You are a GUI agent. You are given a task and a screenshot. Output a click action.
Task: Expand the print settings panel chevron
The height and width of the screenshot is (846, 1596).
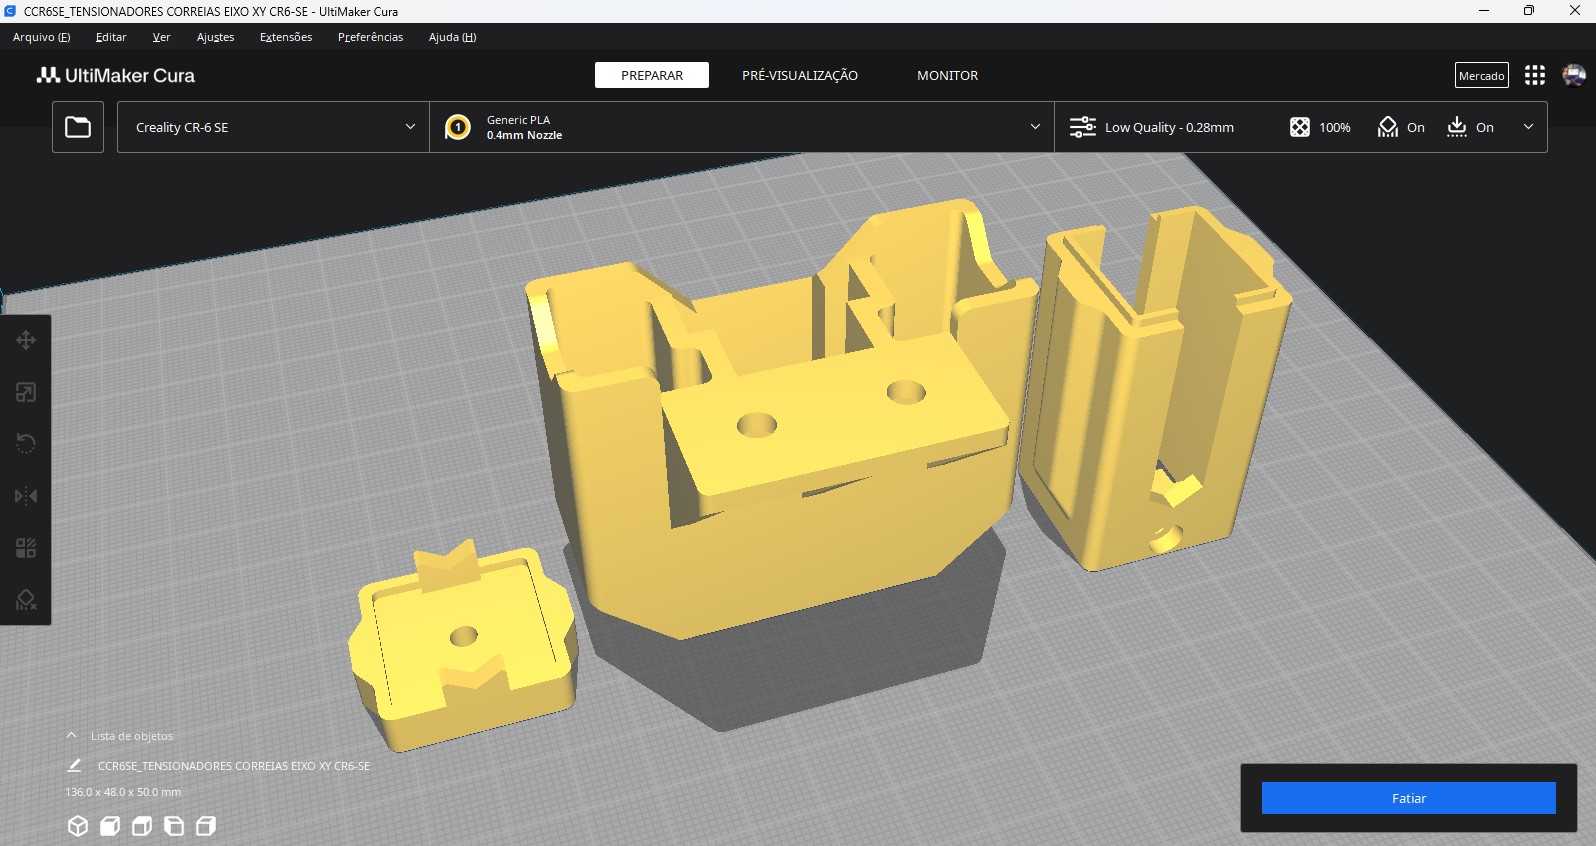tap(1528, 127)
